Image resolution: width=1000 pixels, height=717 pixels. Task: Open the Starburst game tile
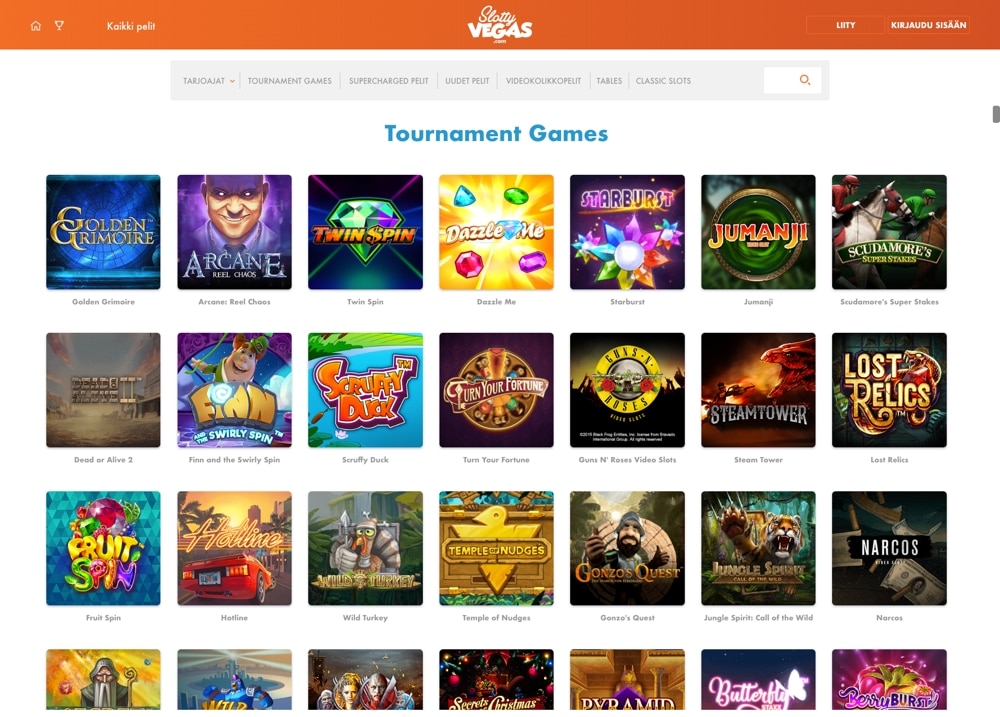pos(627,232)
